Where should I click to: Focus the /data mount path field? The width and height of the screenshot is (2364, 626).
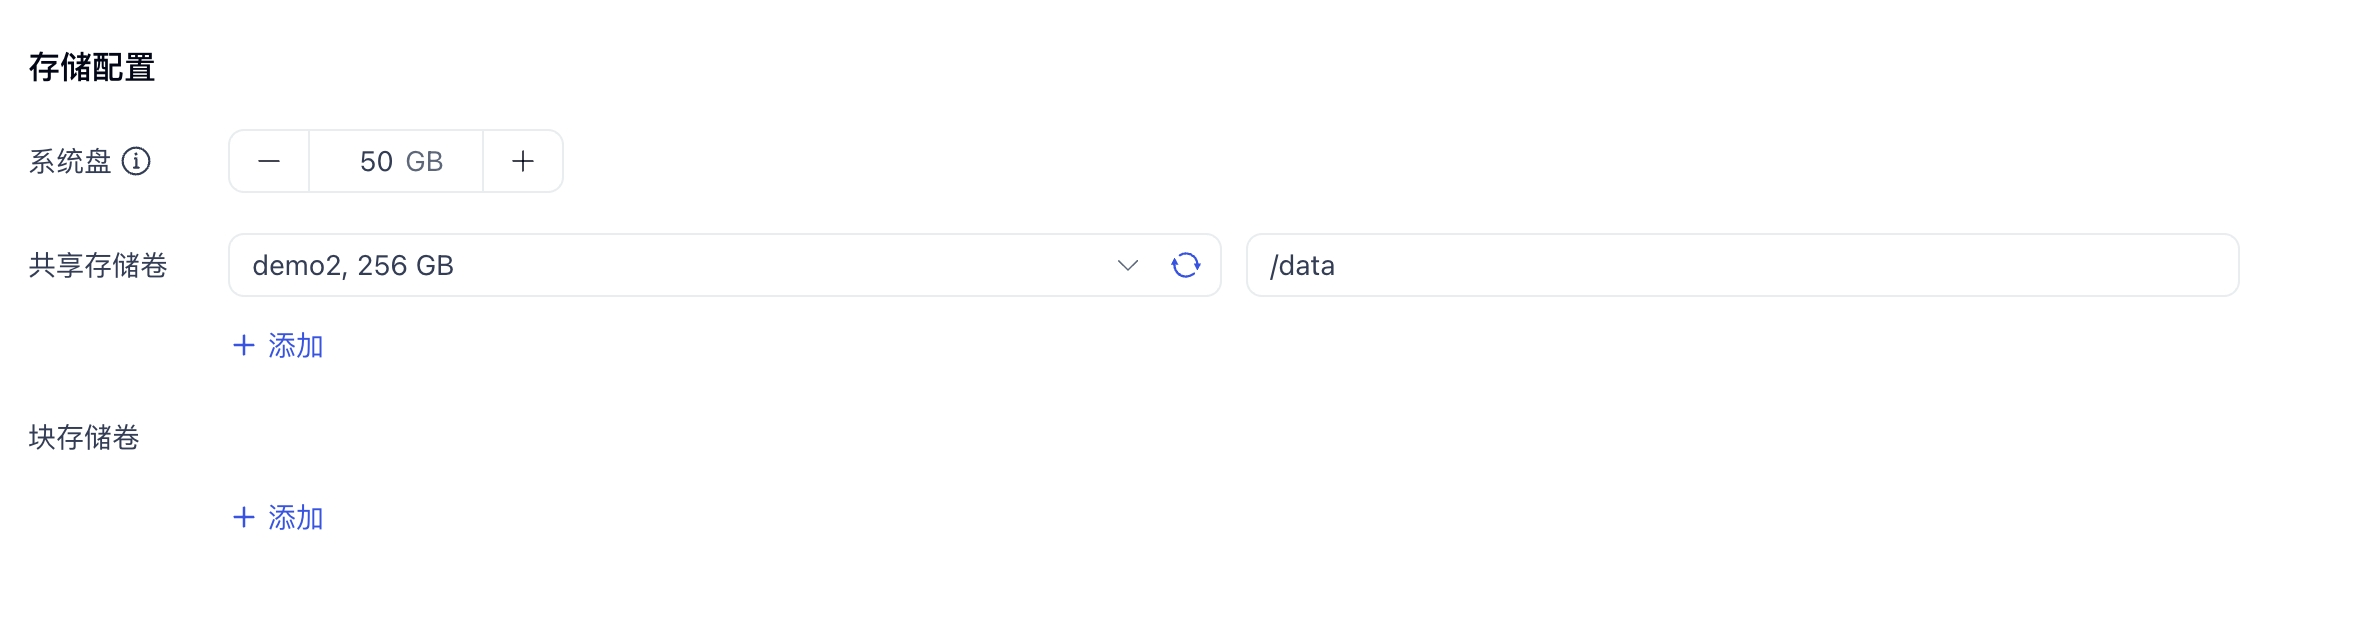click(x=1740, y=265)
